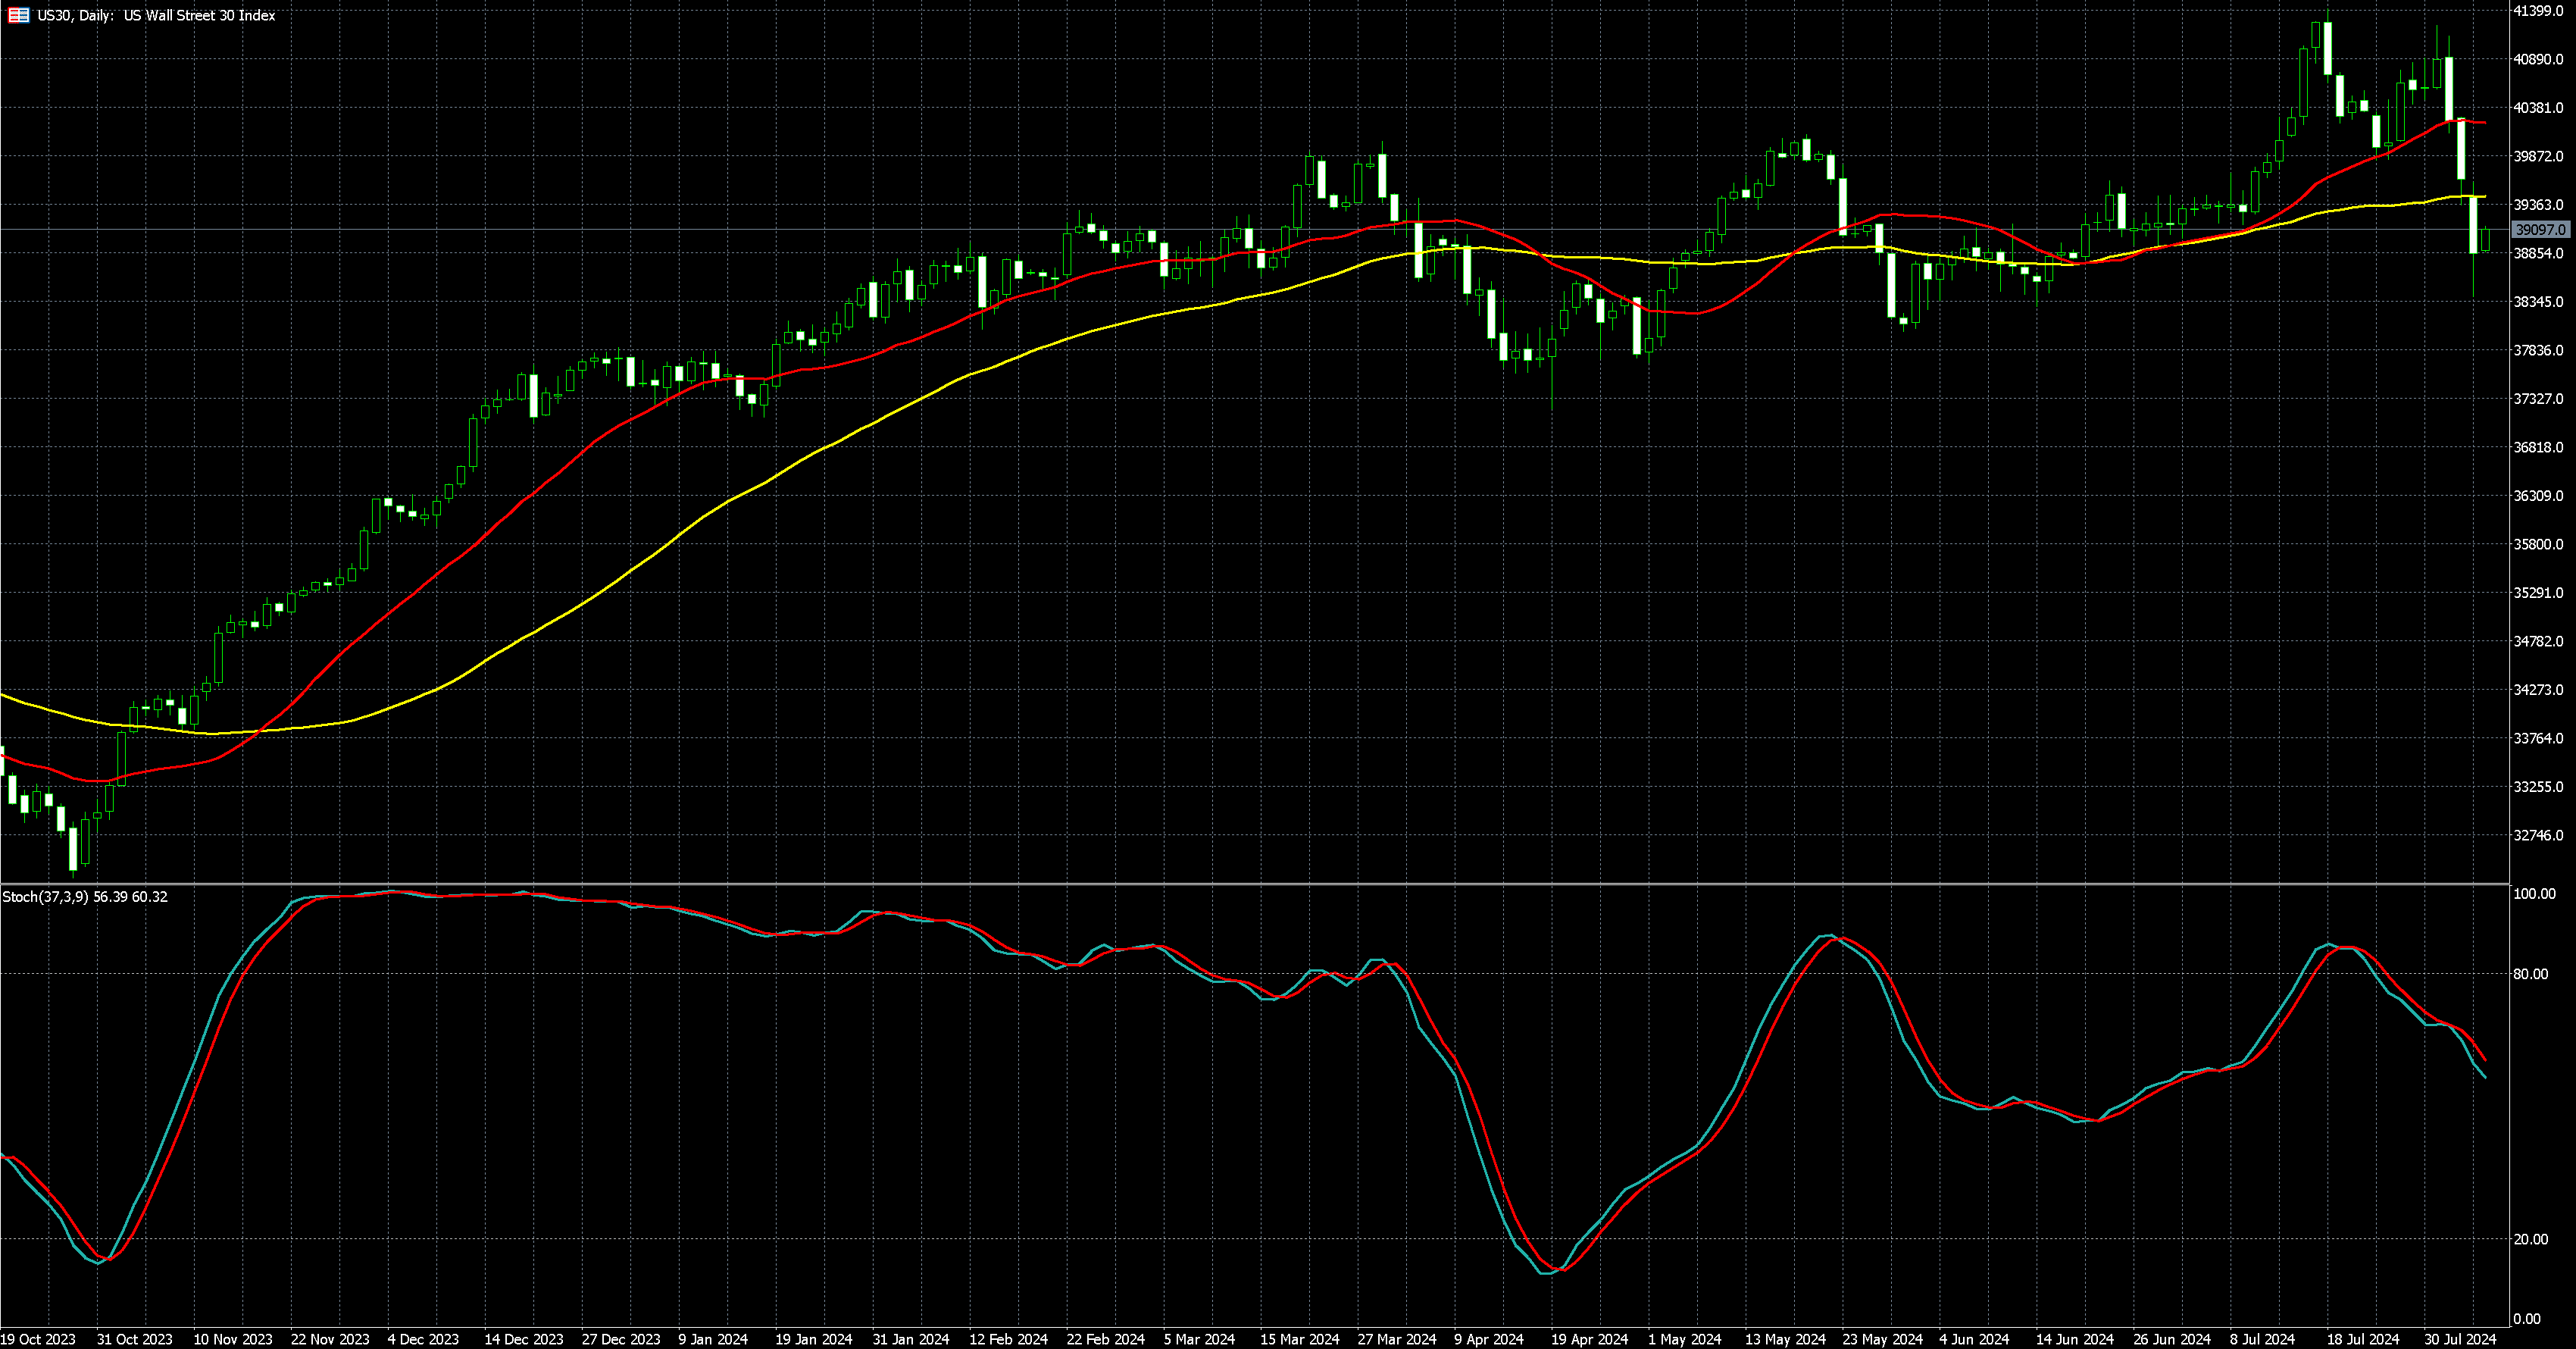Click the 19 Oct 2023 date label
This screenshot has width=2576, height=1349.
(38, 1339)
